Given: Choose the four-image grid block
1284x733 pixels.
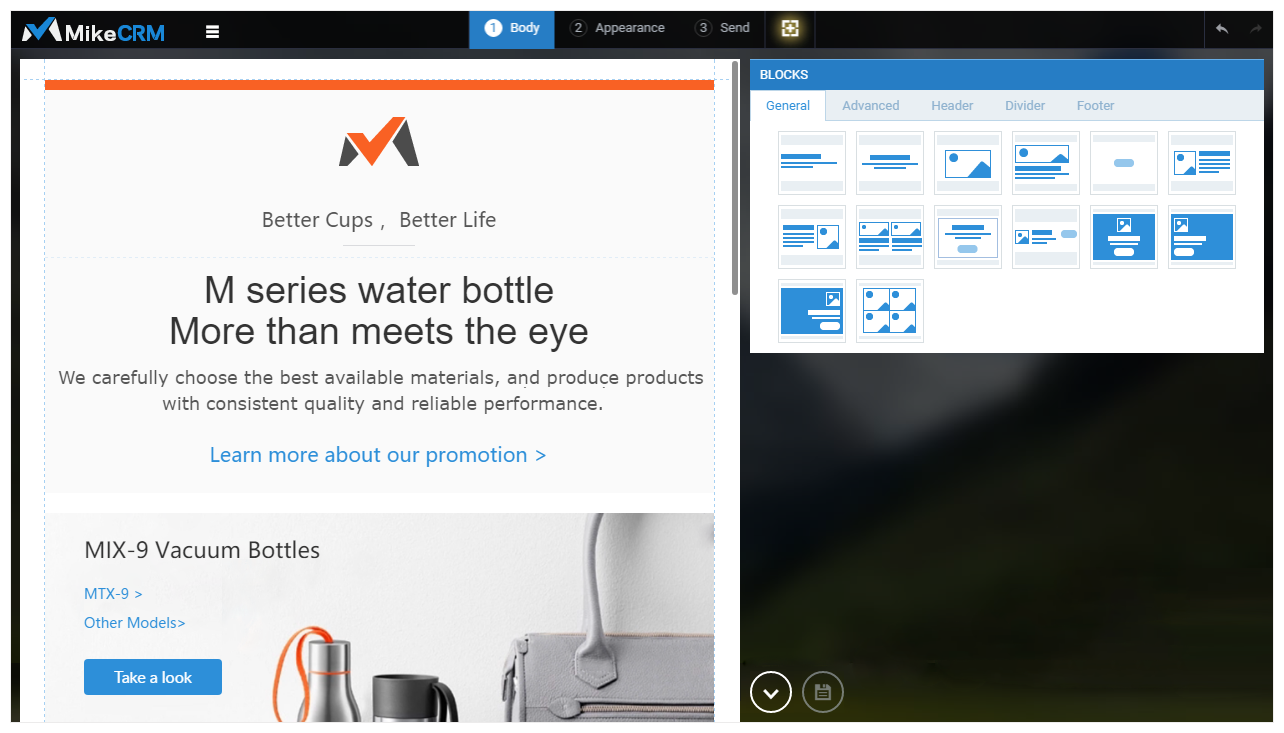Looking at the screenshot, I should tap(890, 311).
